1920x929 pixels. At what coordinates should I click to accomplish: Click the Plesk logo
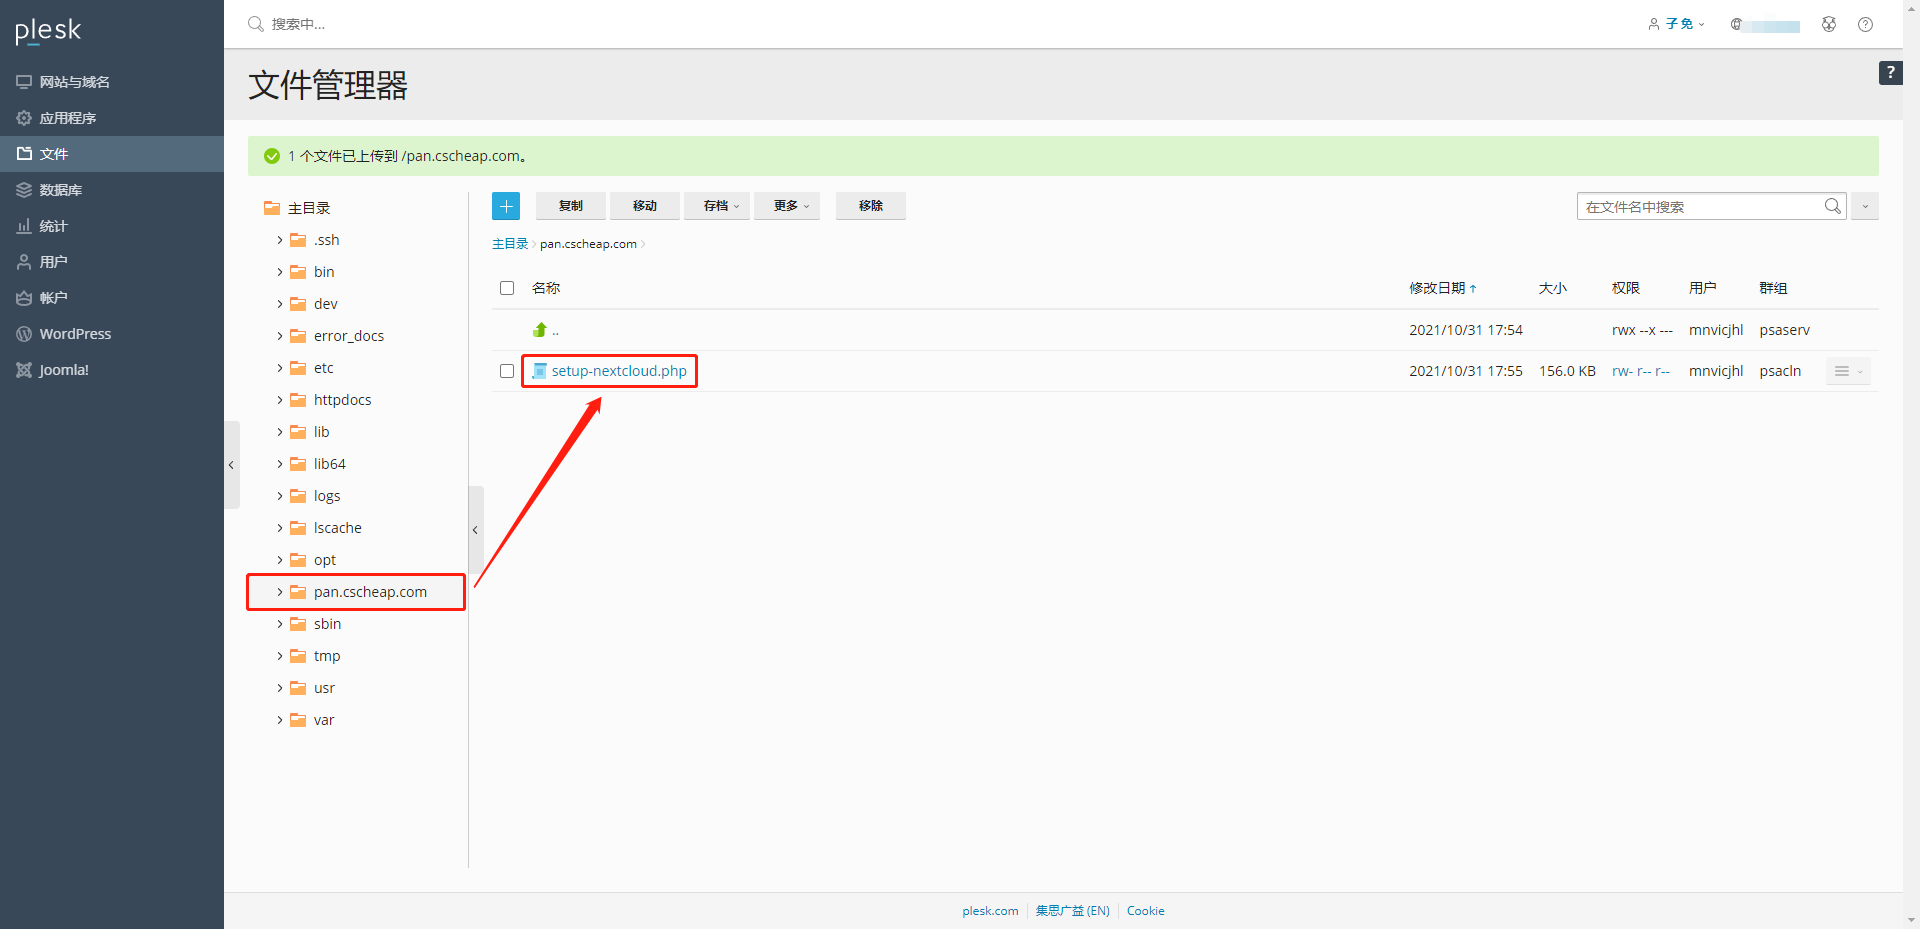coord(48,31)
